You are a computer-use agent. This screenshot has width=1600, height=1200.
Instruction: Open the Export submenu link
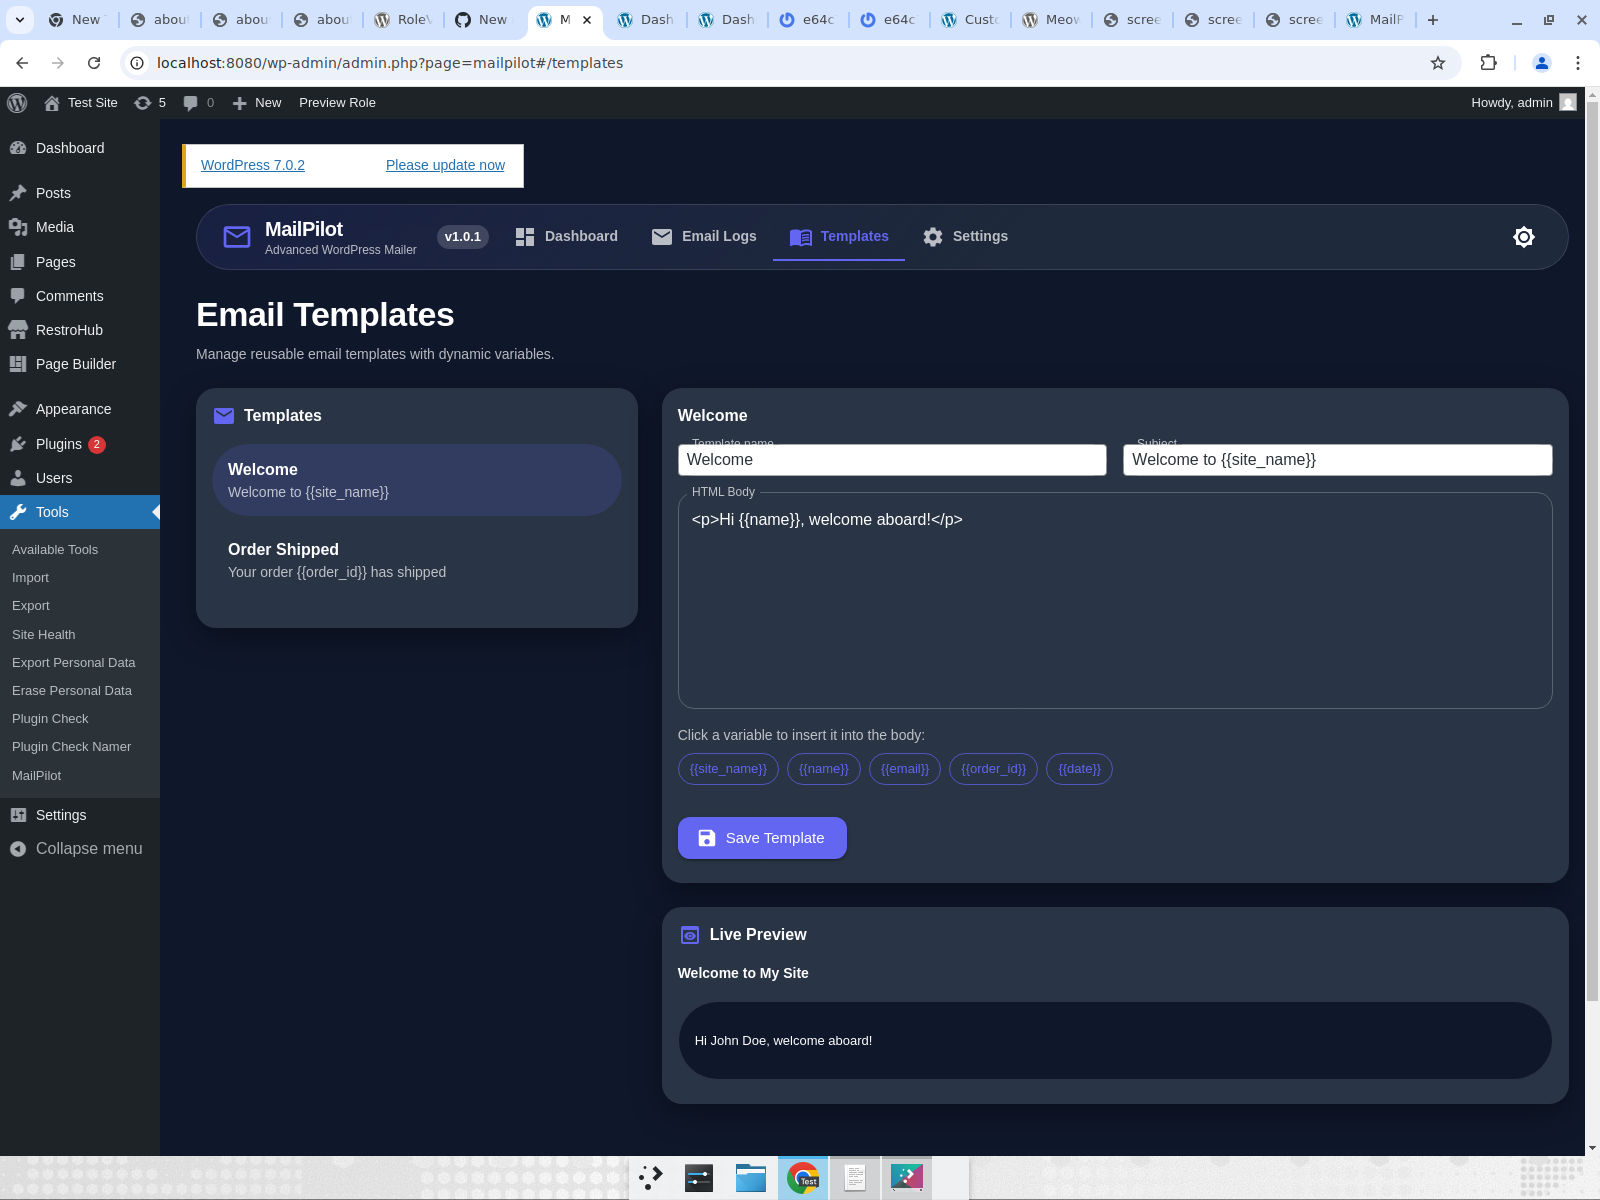(31, 606)
